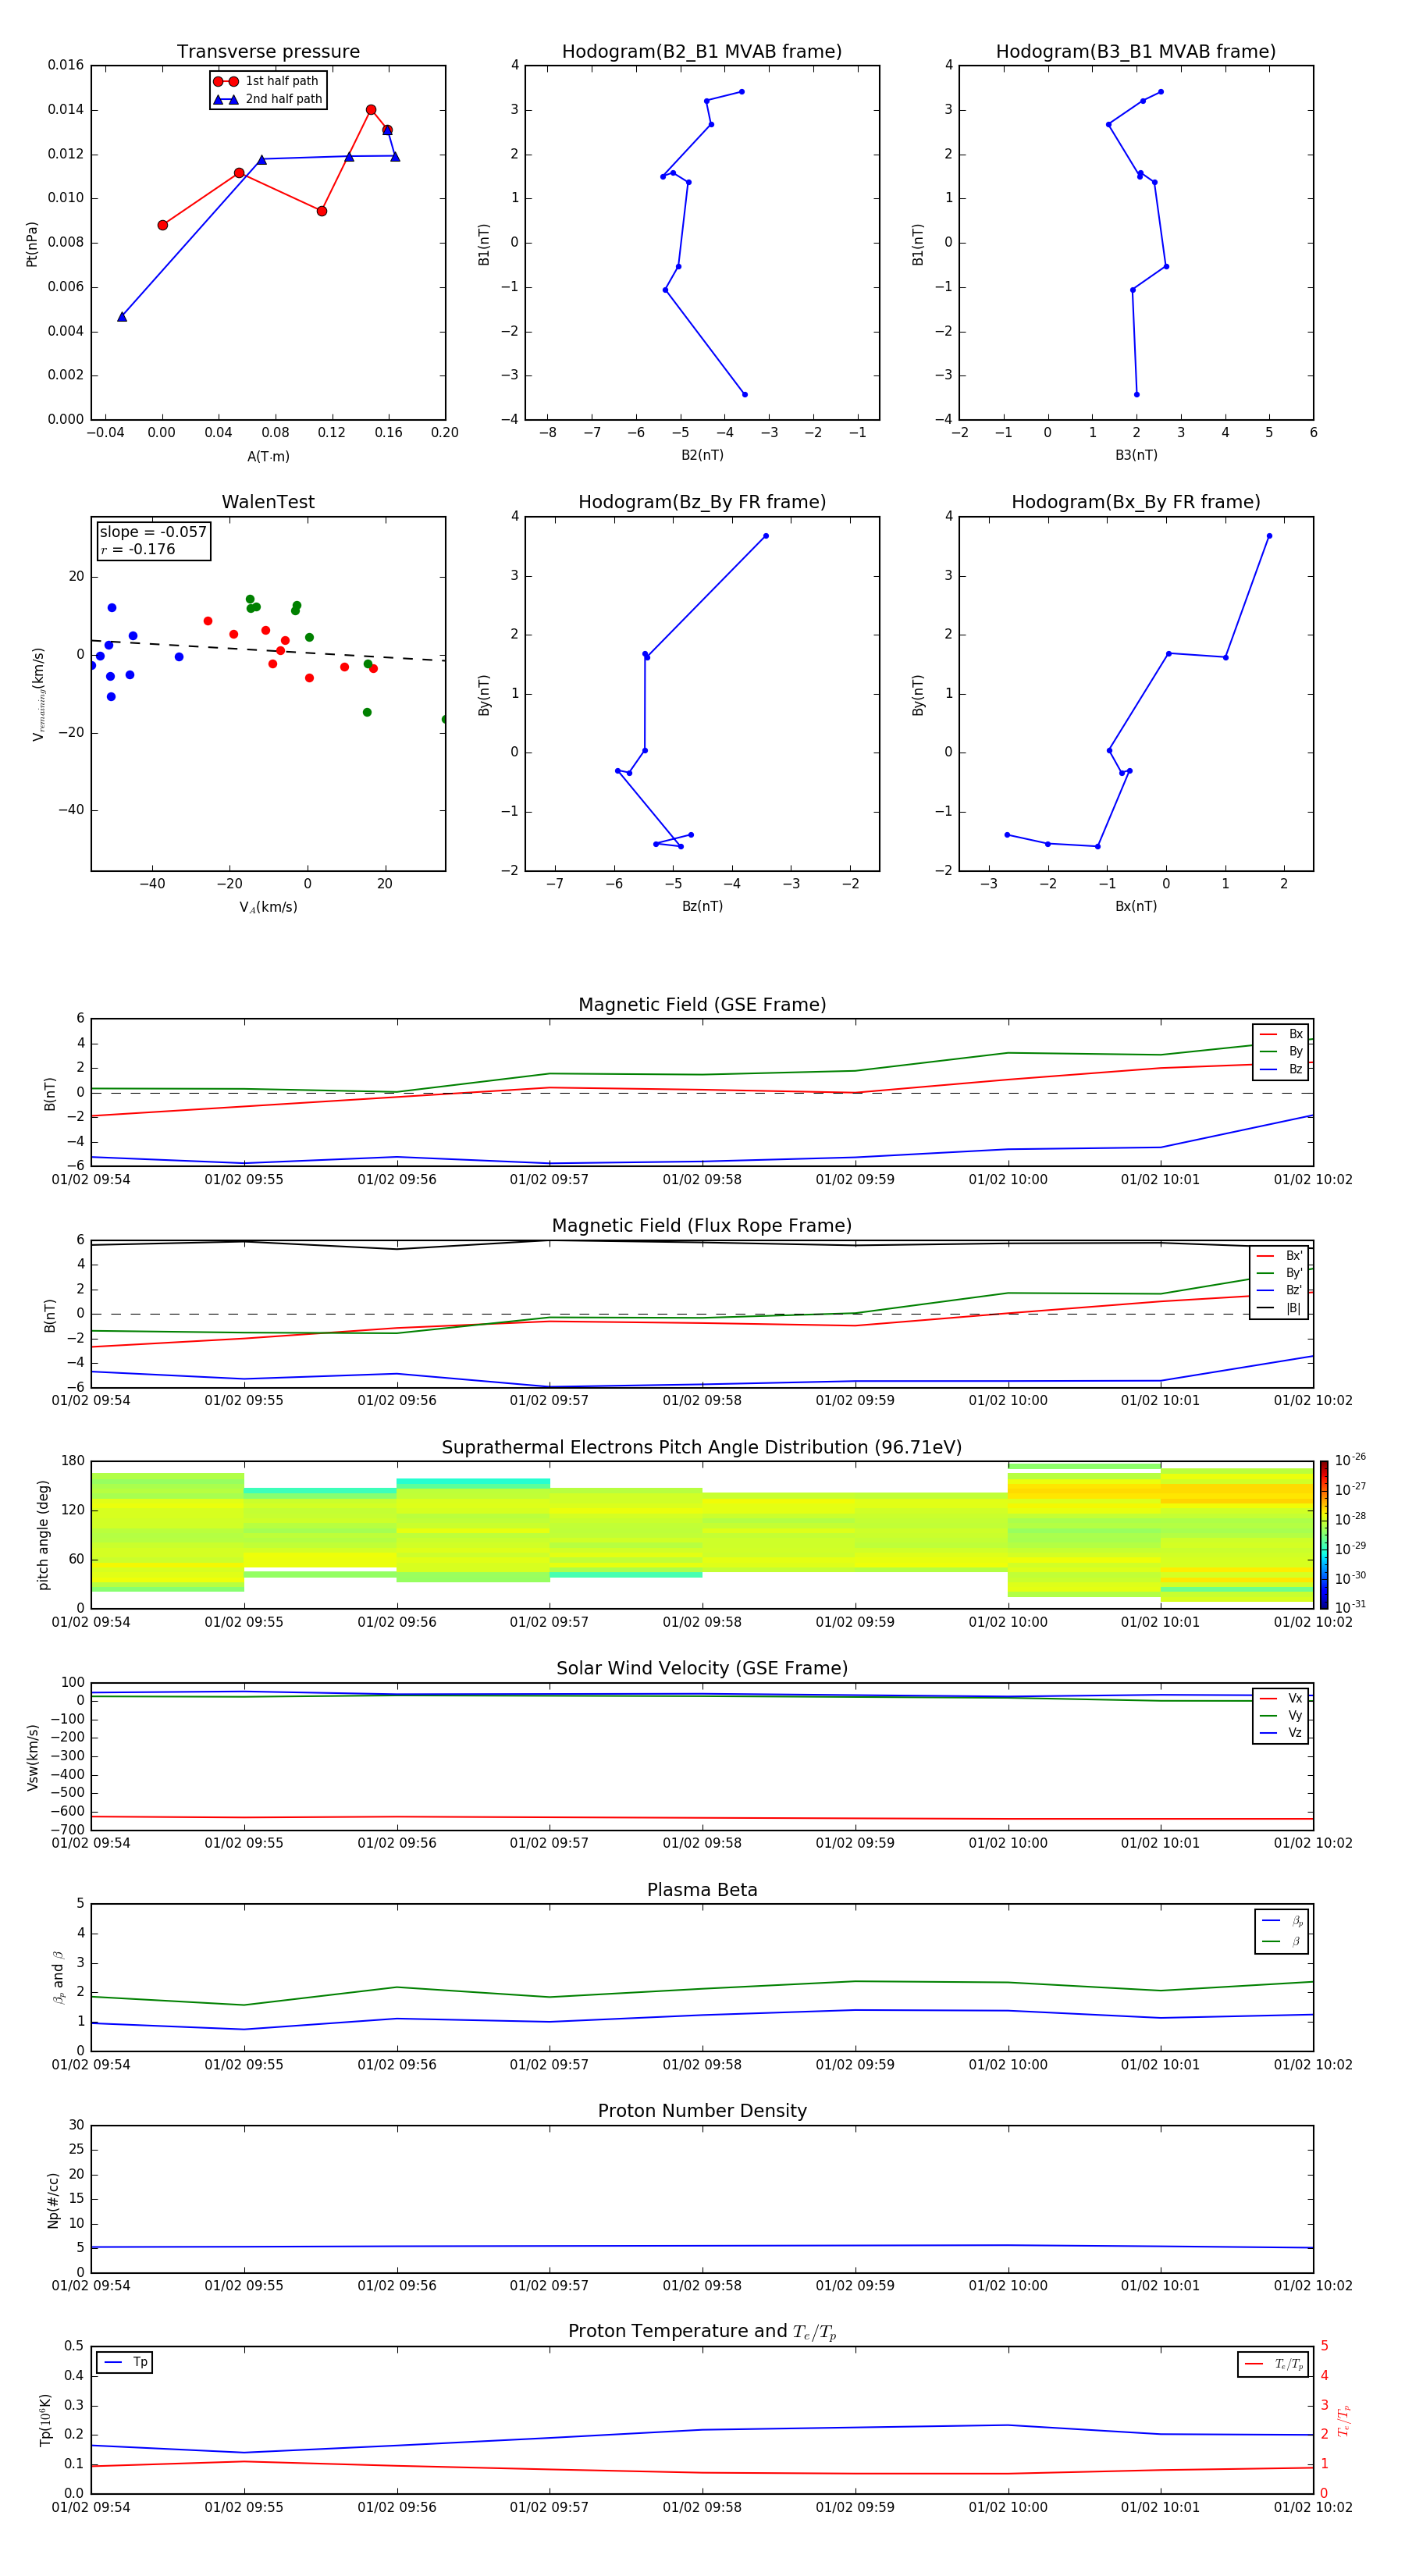Select the "2nd half path" legend entry
The image size is (1405, 2576).
tap(268, 99)
